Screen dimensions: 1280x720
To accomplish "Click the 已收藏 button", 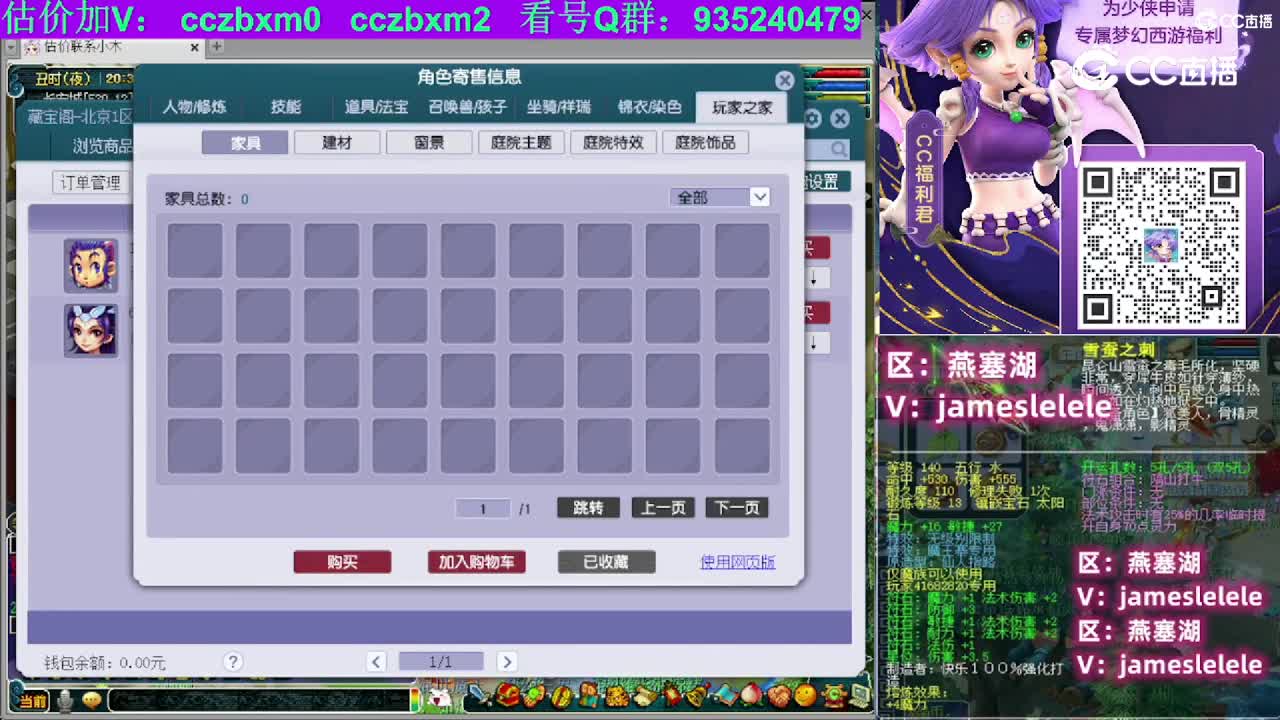I will coord(606,562).
